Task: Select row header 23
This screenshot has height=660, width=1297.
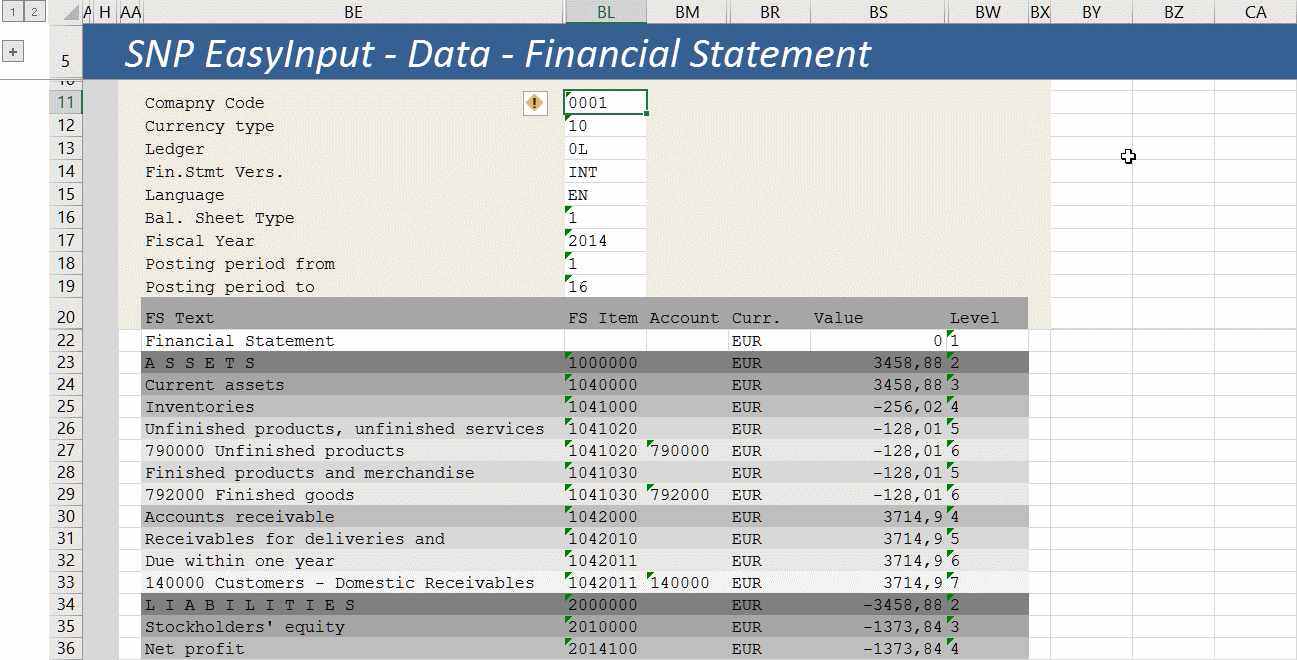Action: click(x=66, y=362)
